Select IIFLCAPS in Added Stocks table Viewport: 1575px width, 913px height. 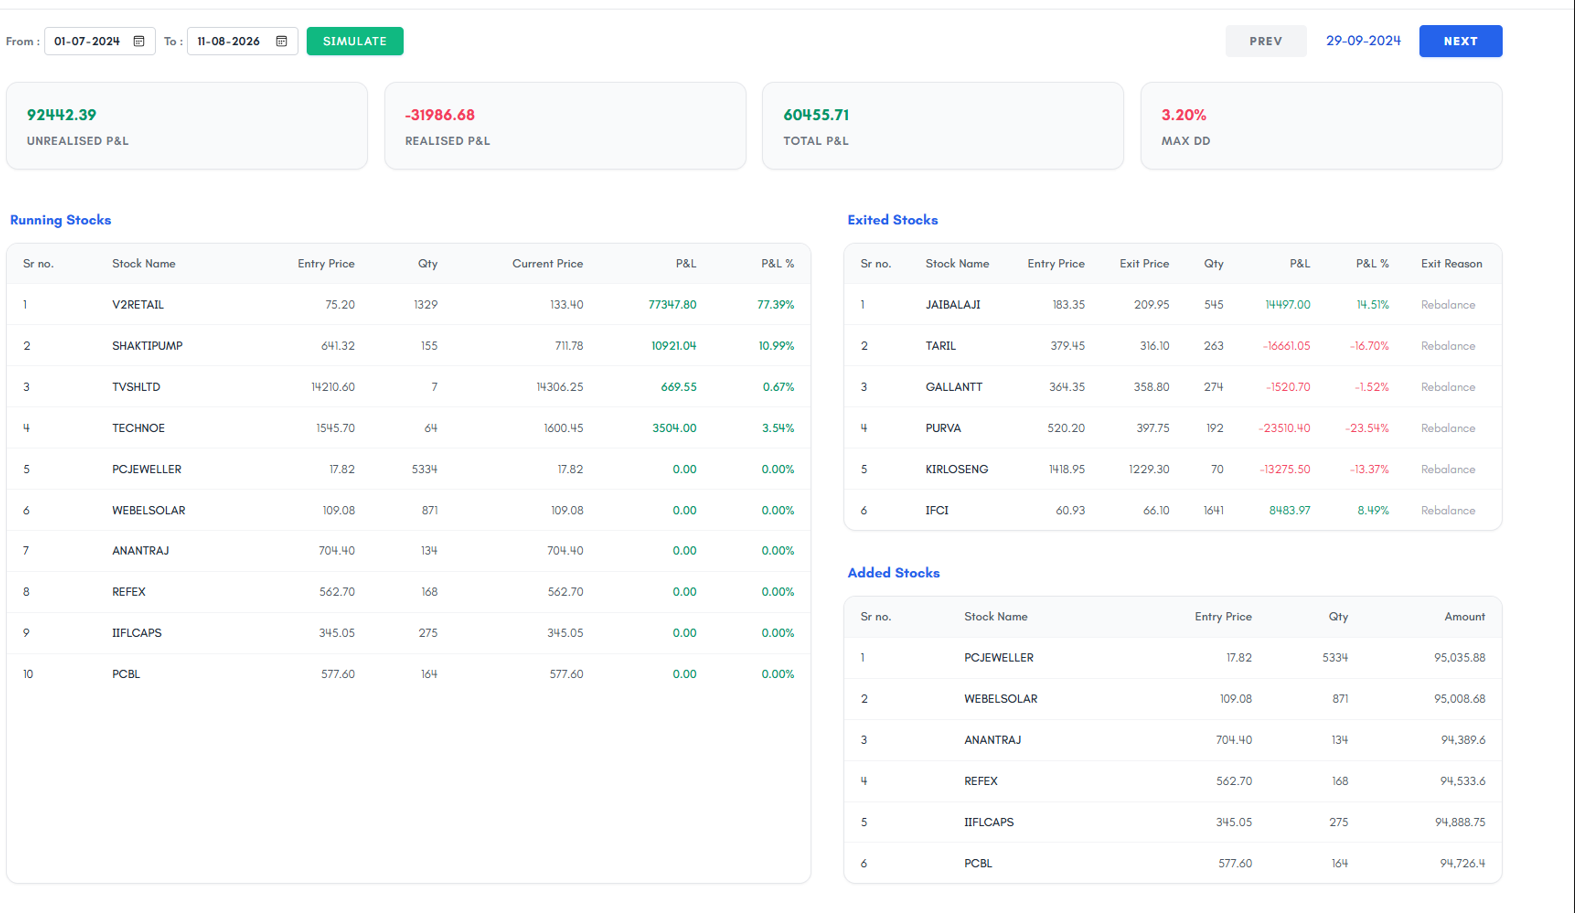click(989, 822)
